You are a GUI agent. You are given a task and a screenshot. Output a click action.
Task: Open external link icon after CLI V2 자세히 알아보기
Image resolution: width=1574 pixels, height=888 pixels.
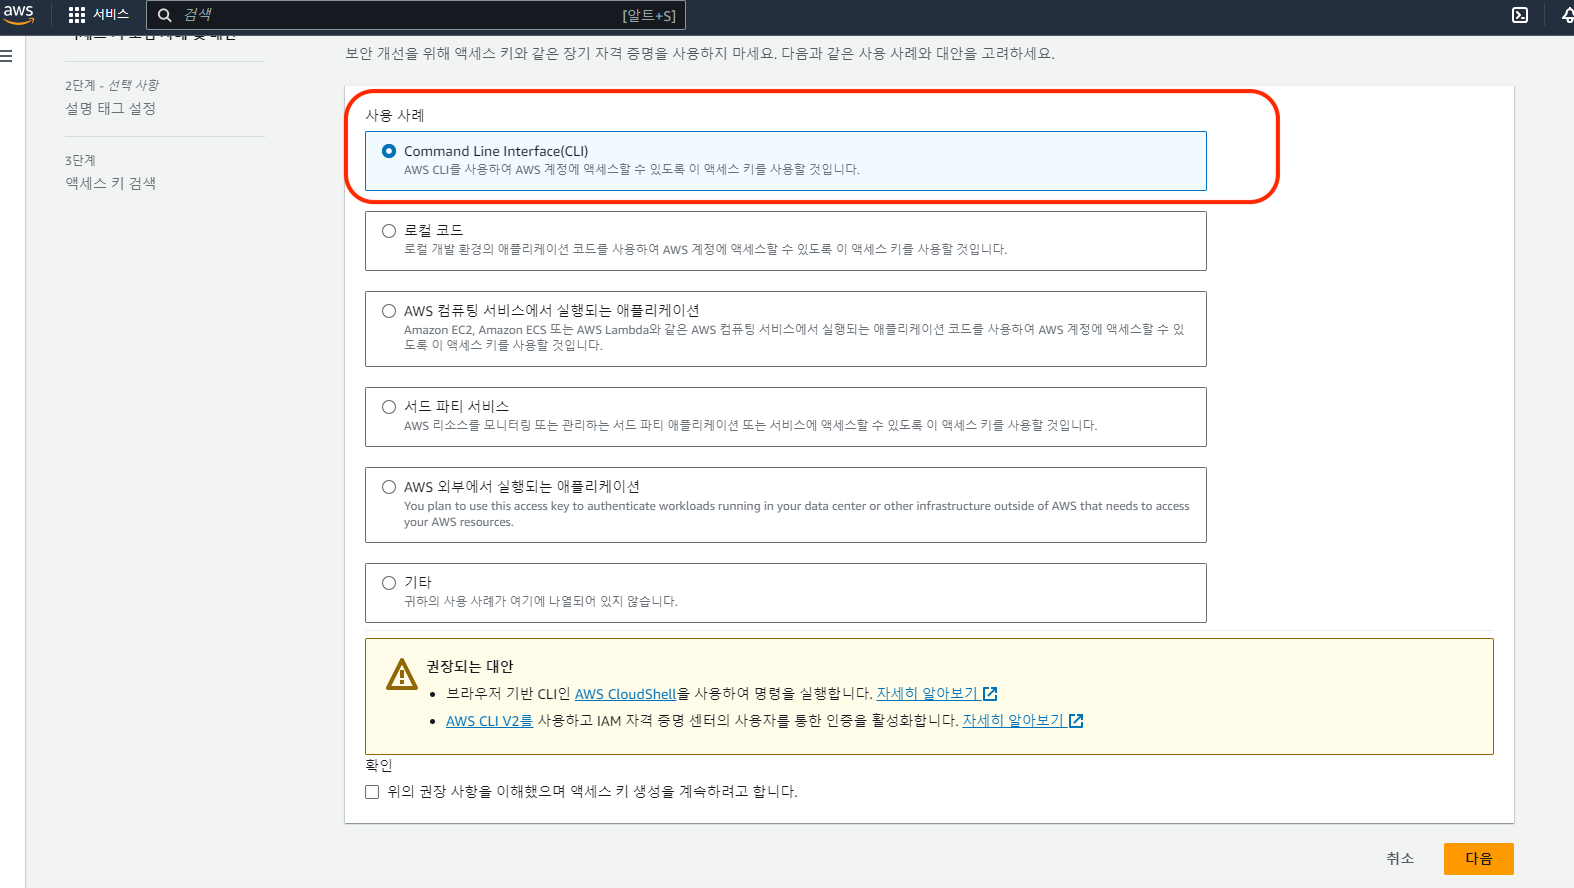[x=1076, y=721]
